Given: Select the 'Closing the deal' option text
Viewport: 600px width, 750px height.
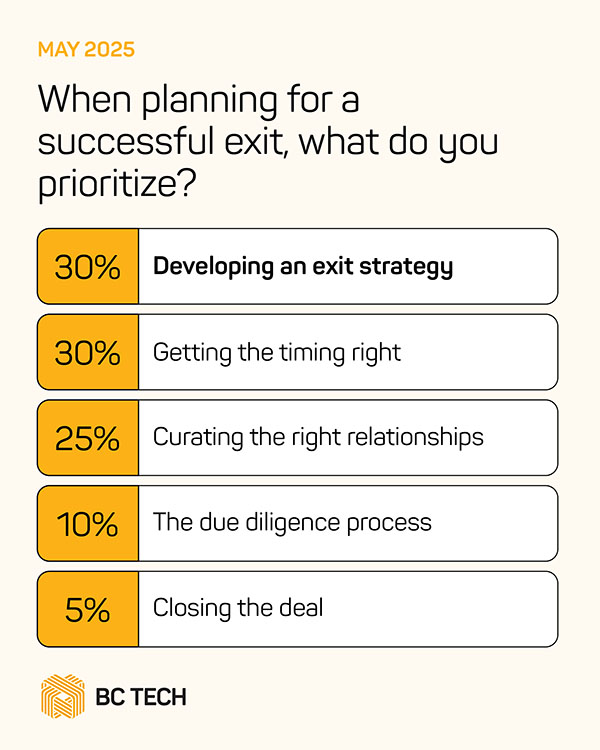Looking at the screenshot, I should click(238, 607).
